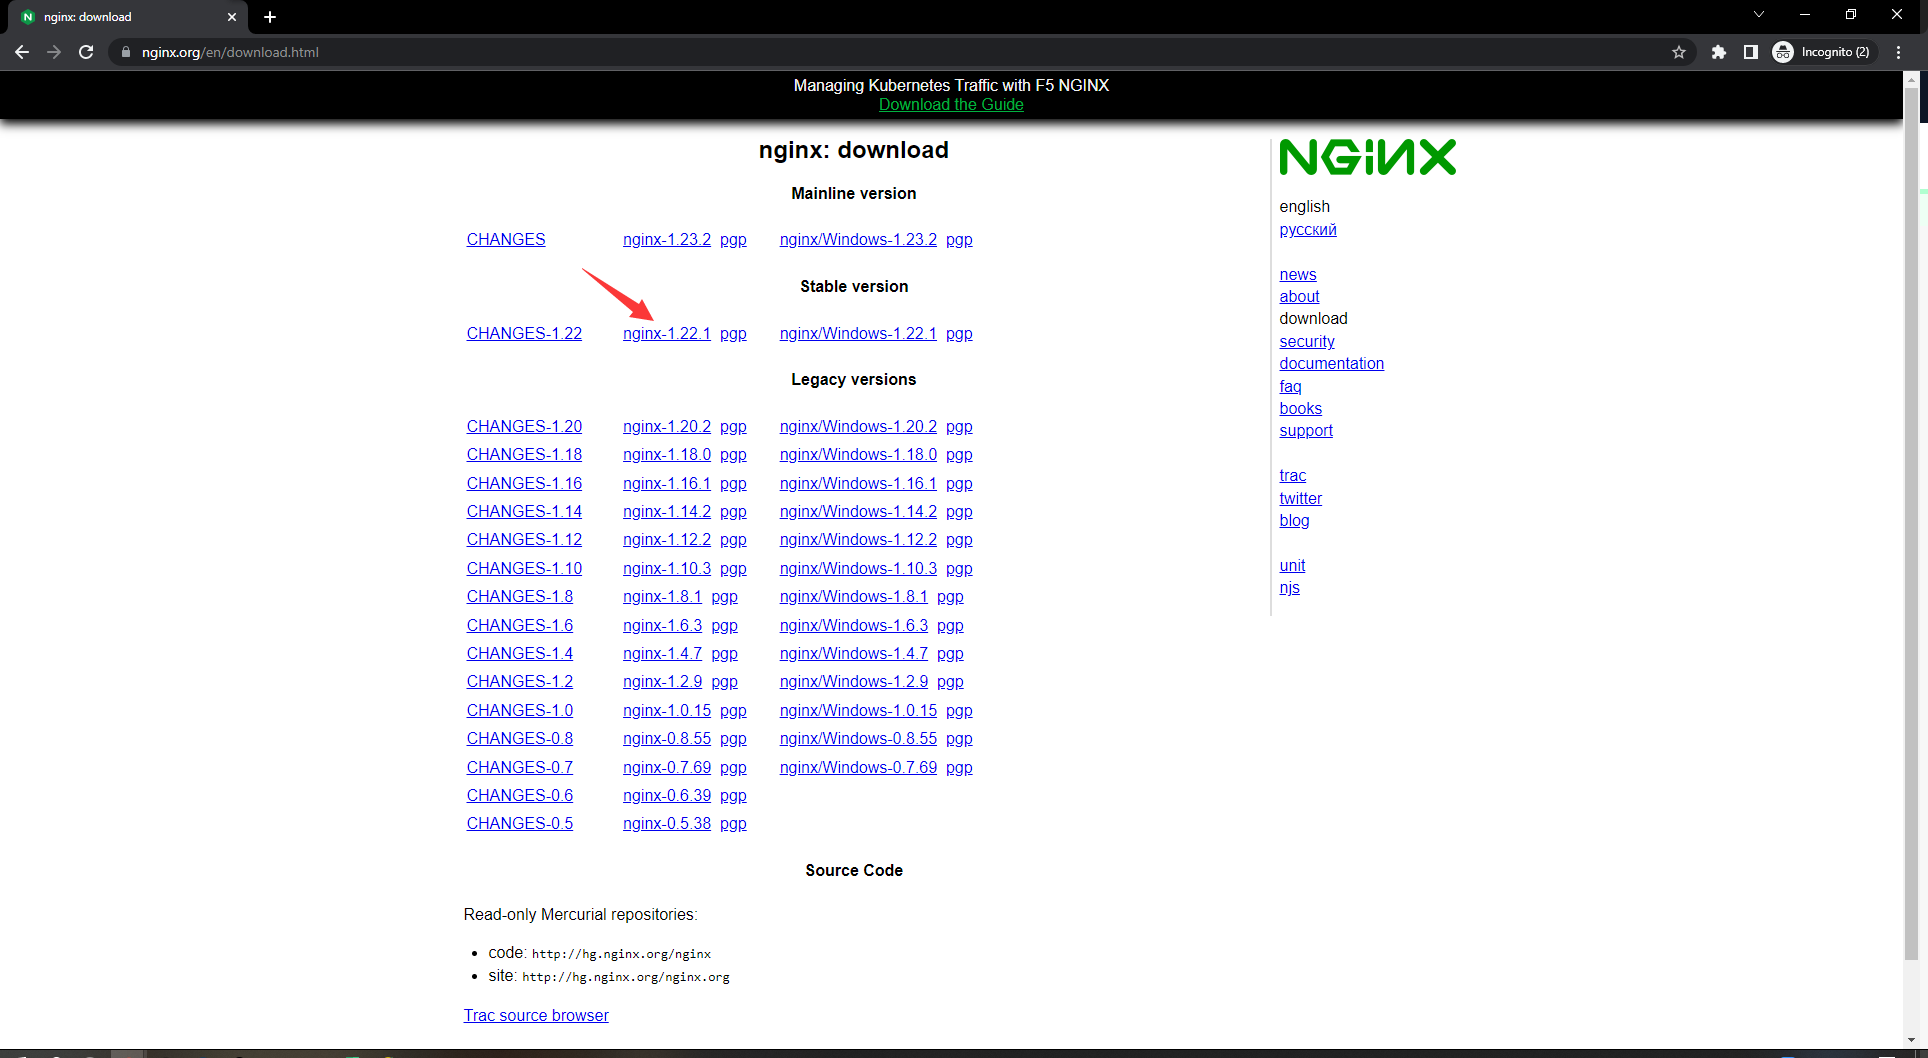The width and height of the screenshot is (1928, 1058).
Task: Open the support page
Action: [1306, 430]
